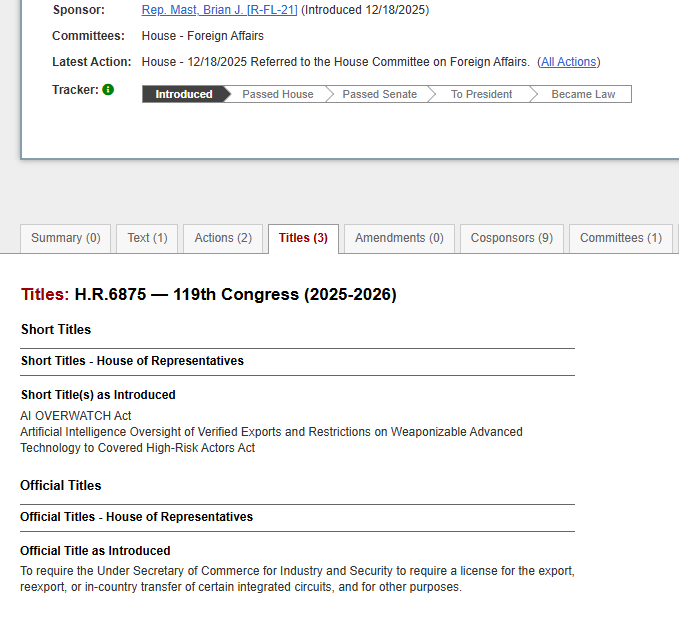
Task: Open the Actions (2) tab
Action: [x=223, y=238]
